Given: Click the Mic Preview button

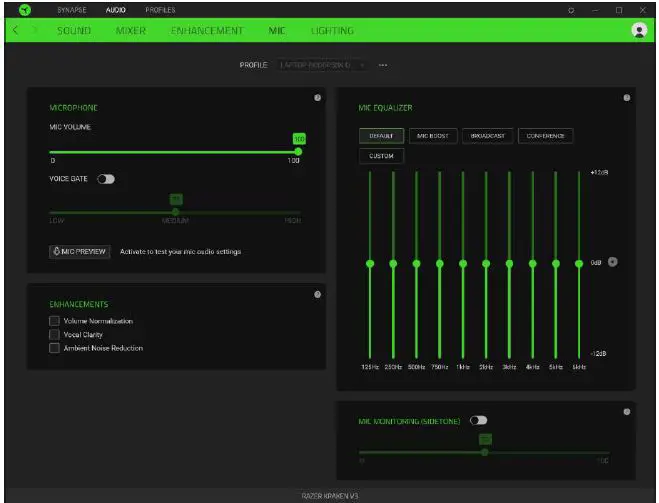Looking at the screenshot, I should tap(79, 251).
